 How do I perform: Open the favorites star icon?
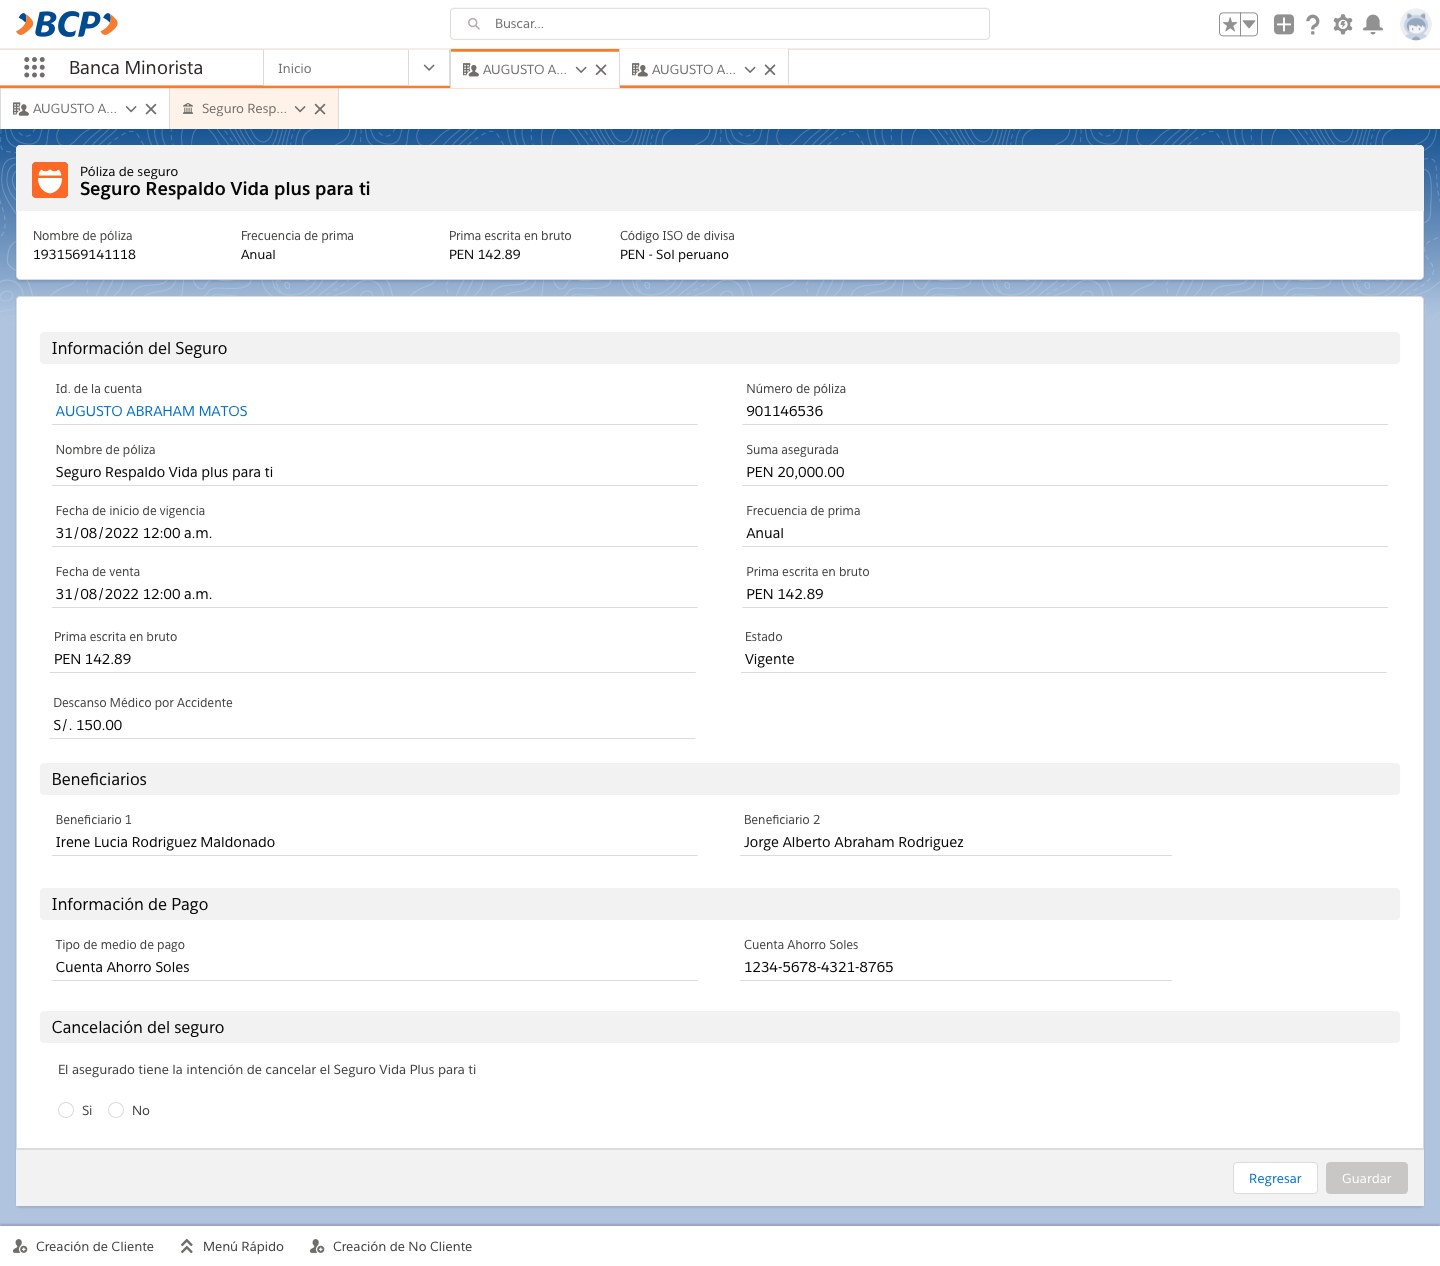(x=1229, y=25)
